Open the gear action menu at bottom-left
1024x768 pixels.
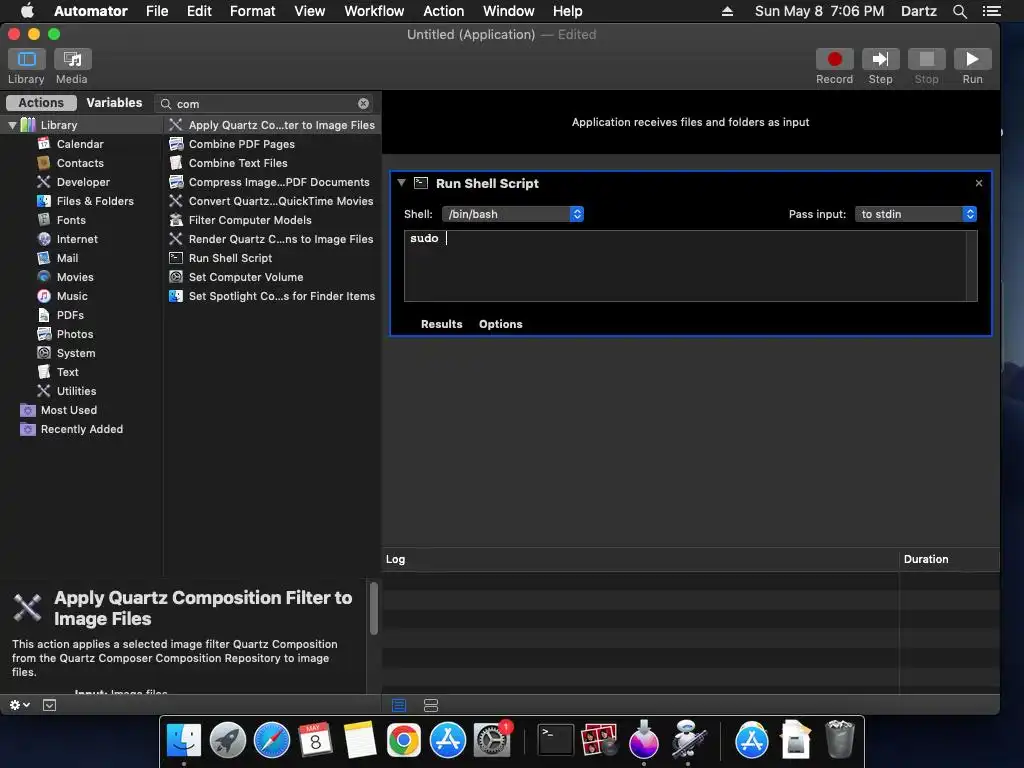(x=20, y=705)
